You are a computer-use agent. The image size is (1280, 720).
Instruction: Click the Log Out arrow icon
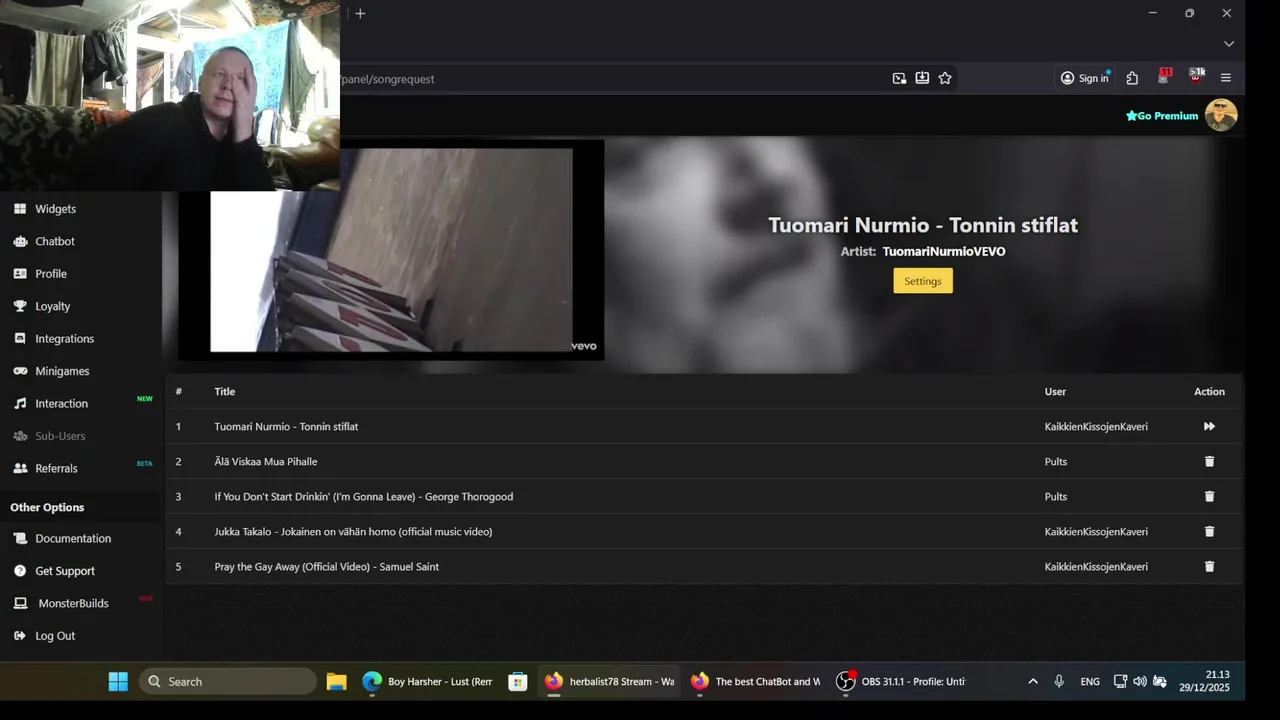click(x=20, y=636)
